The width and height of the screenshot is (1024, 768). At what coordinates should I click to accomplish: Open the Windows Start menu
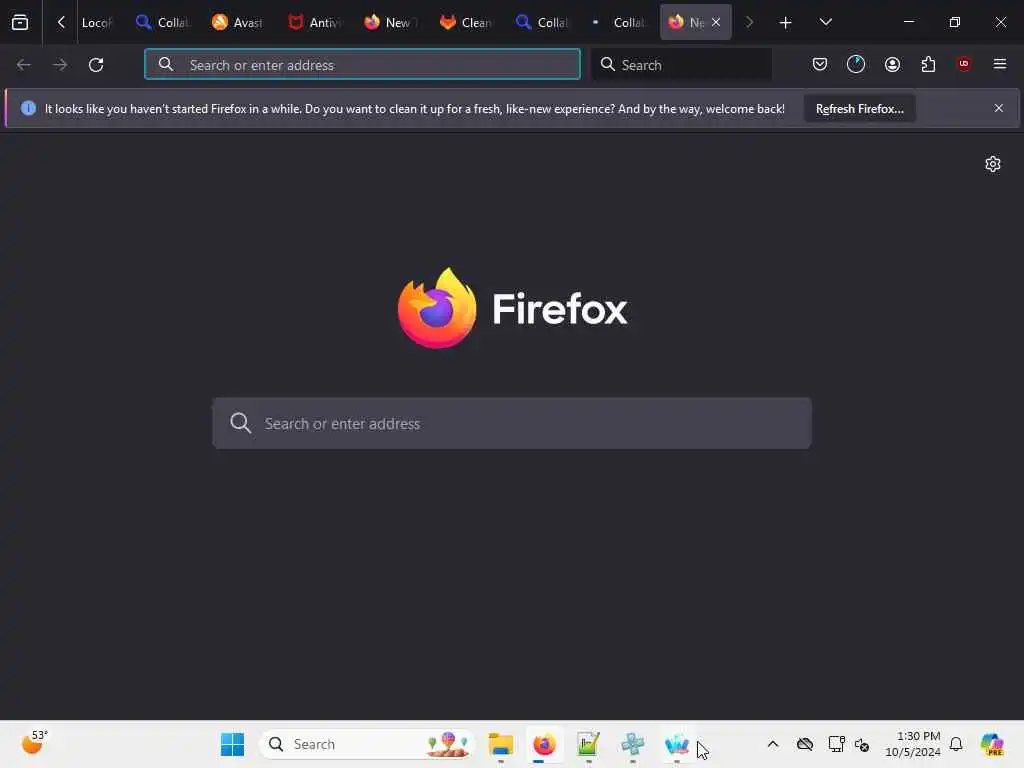[x=232, y=744]
